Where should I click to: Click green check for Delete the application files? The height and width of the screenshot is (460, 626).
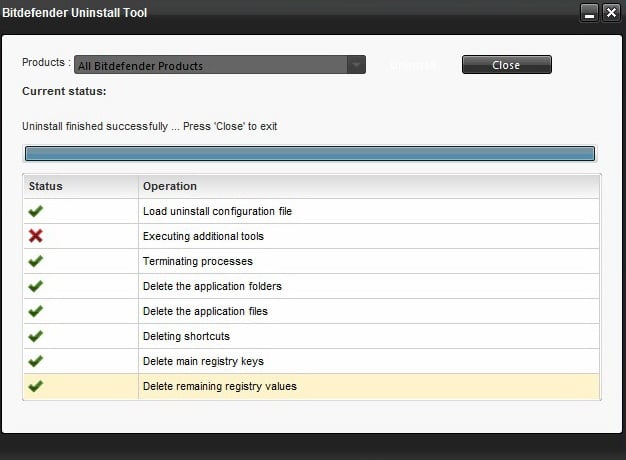click(36, 311)
